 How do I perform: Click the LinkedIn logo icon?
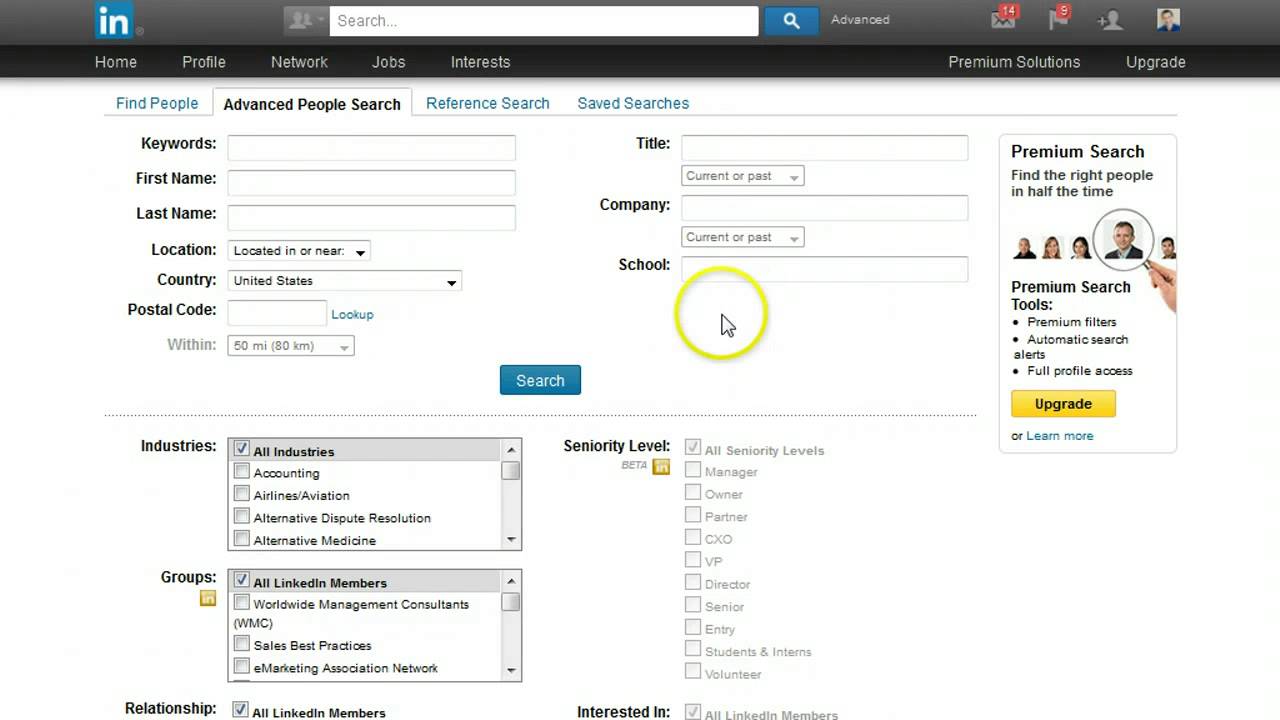point(113,20)
